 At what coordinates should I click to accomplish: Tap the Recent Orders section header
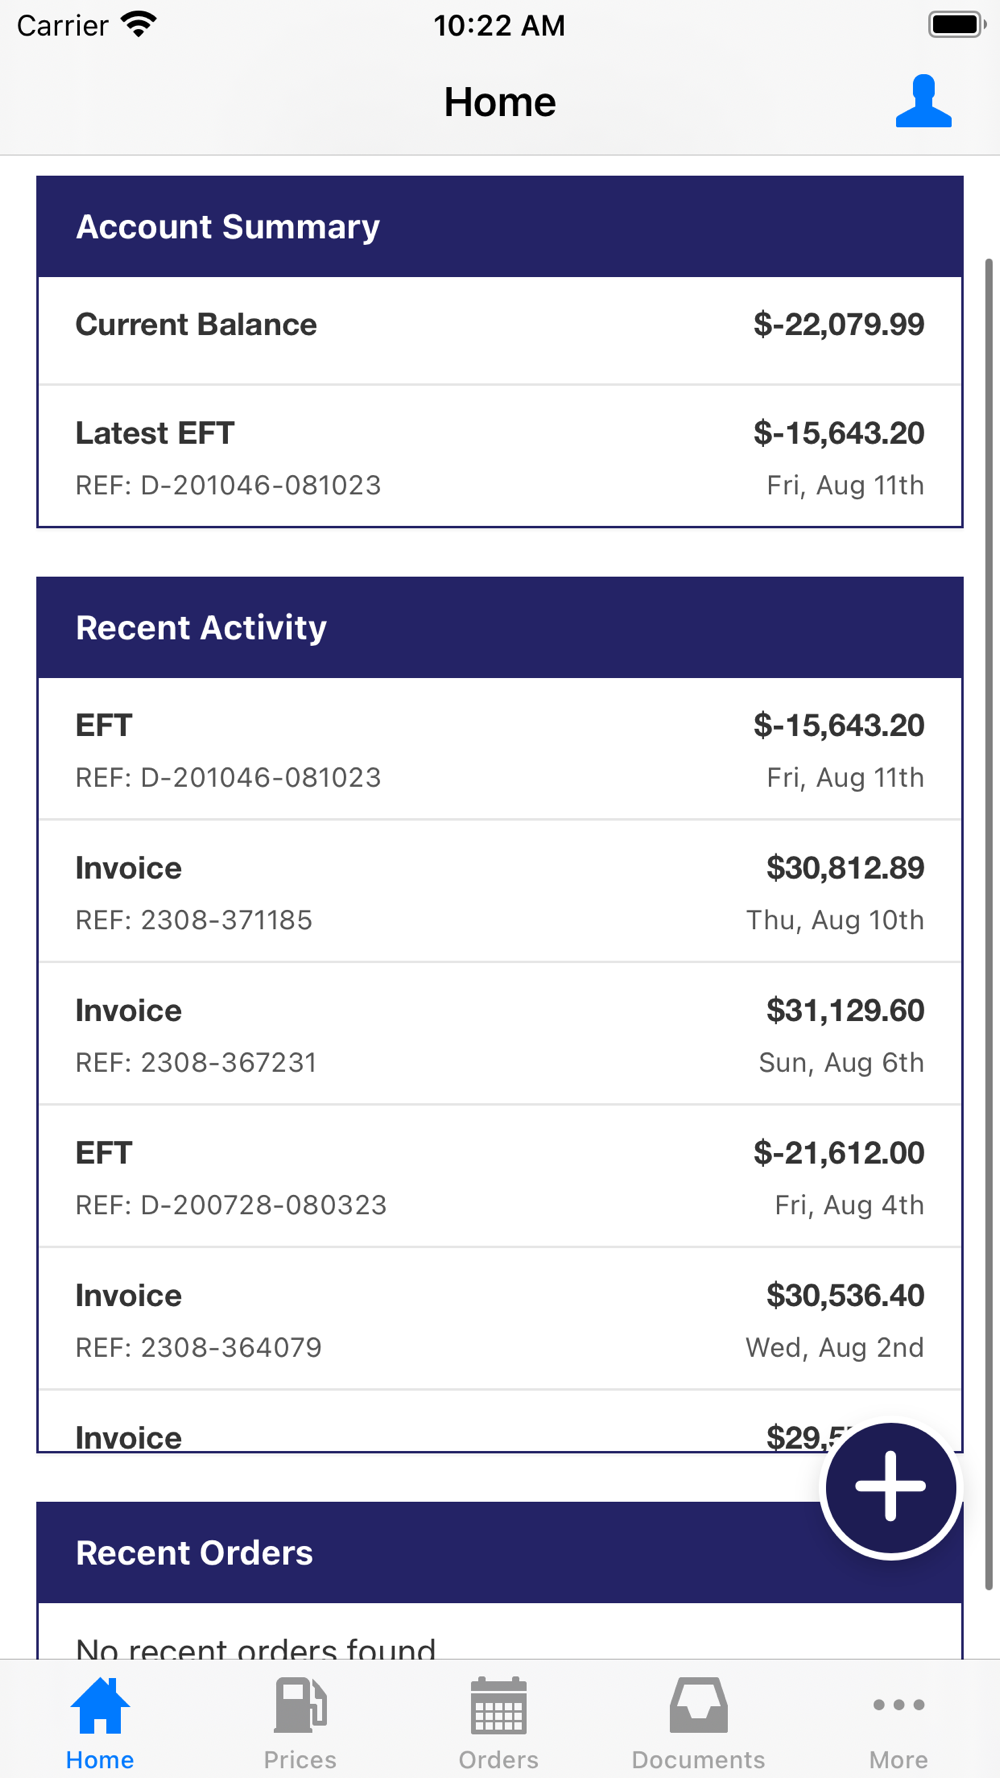click(400, 1553)
